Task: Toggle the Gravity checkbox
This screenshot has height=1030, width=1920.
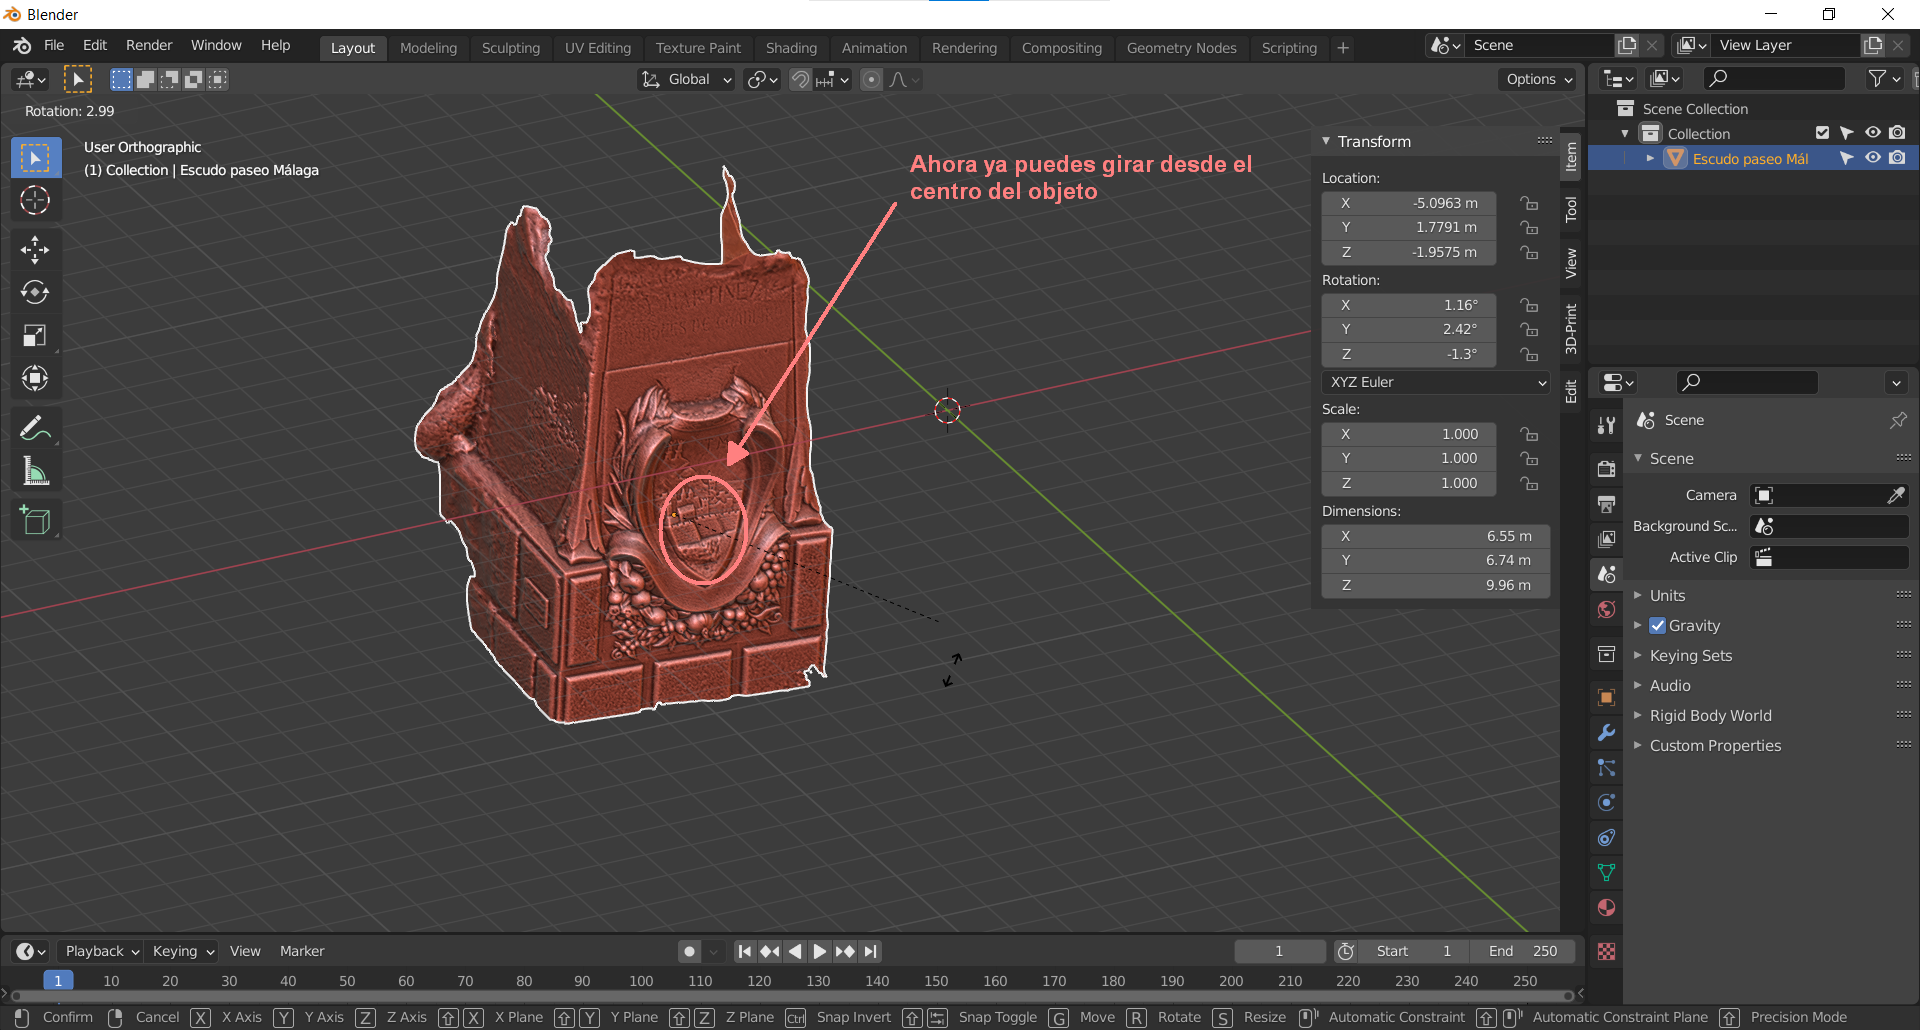Action: (1658, 626)
